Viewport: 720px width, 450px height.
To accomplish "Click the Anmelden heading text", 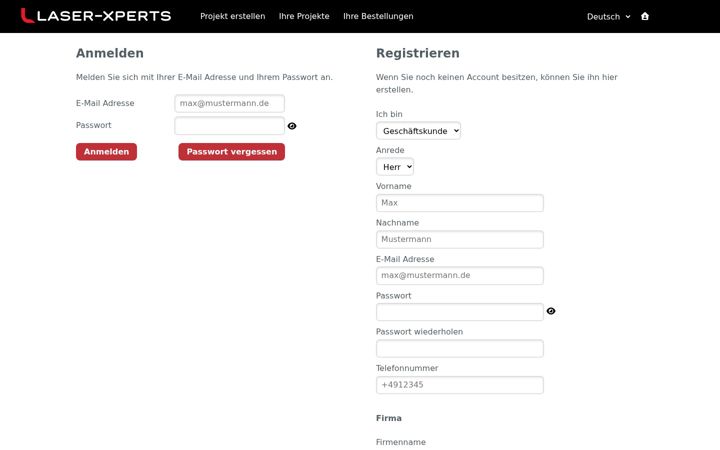I will [110, 53].
